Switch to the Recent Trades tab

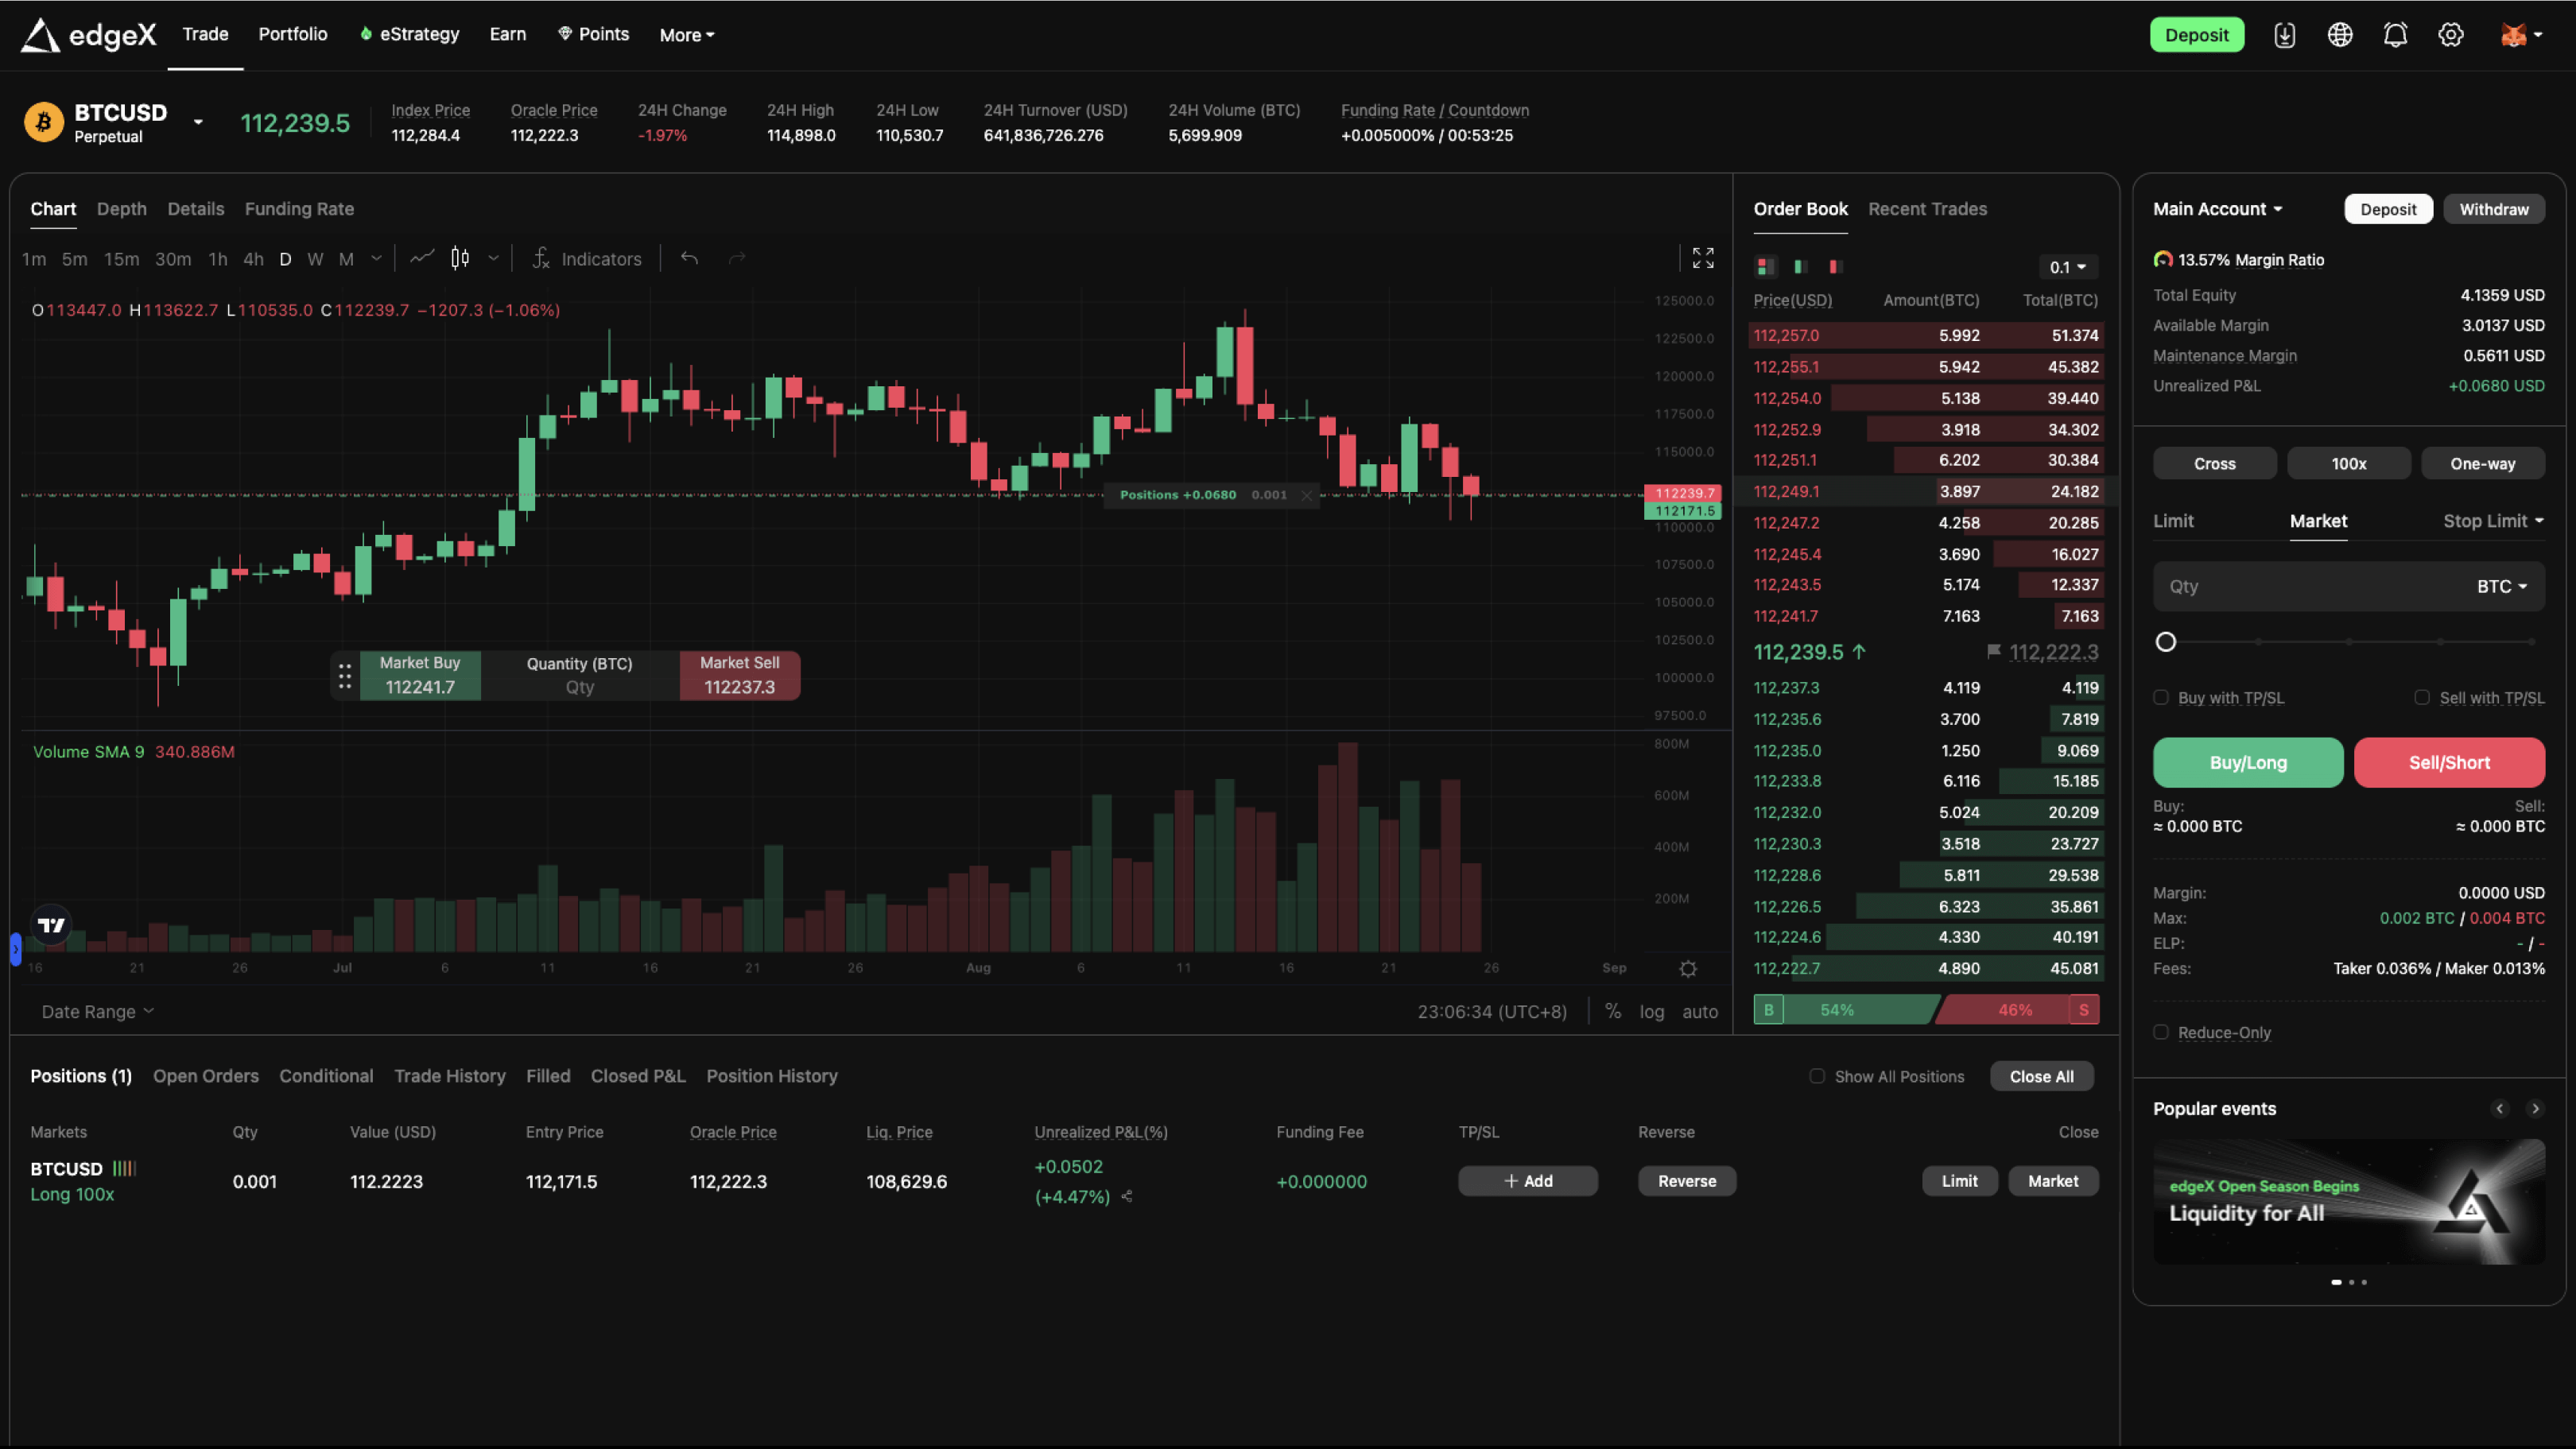click(1928, 209)
